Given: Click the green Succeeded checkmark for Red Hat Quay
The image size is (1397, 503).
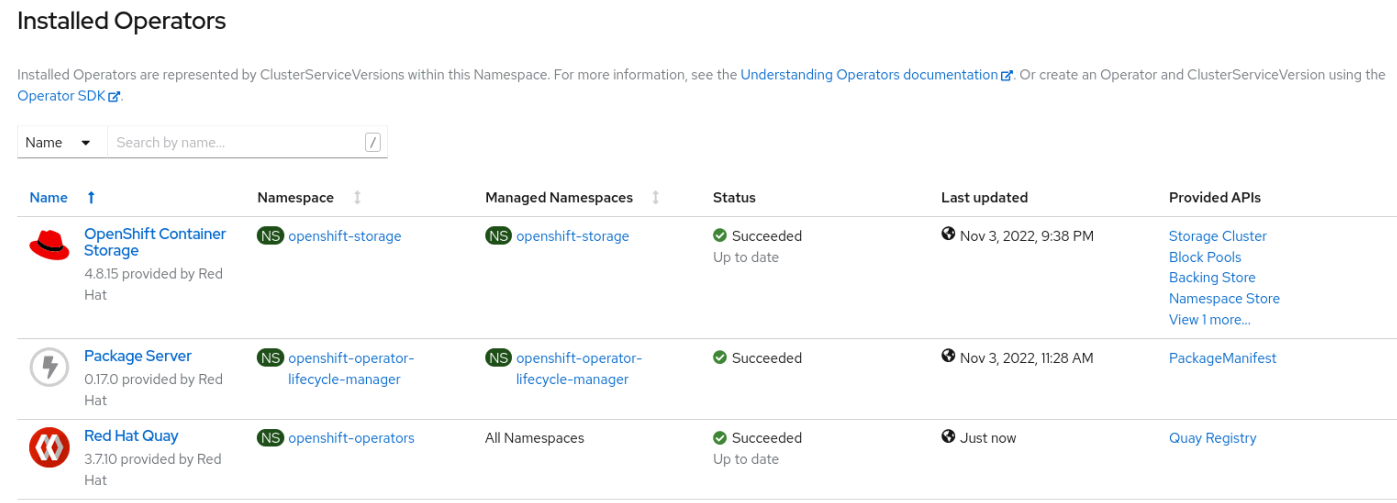Looking at the screenshot, I should 720,438.
